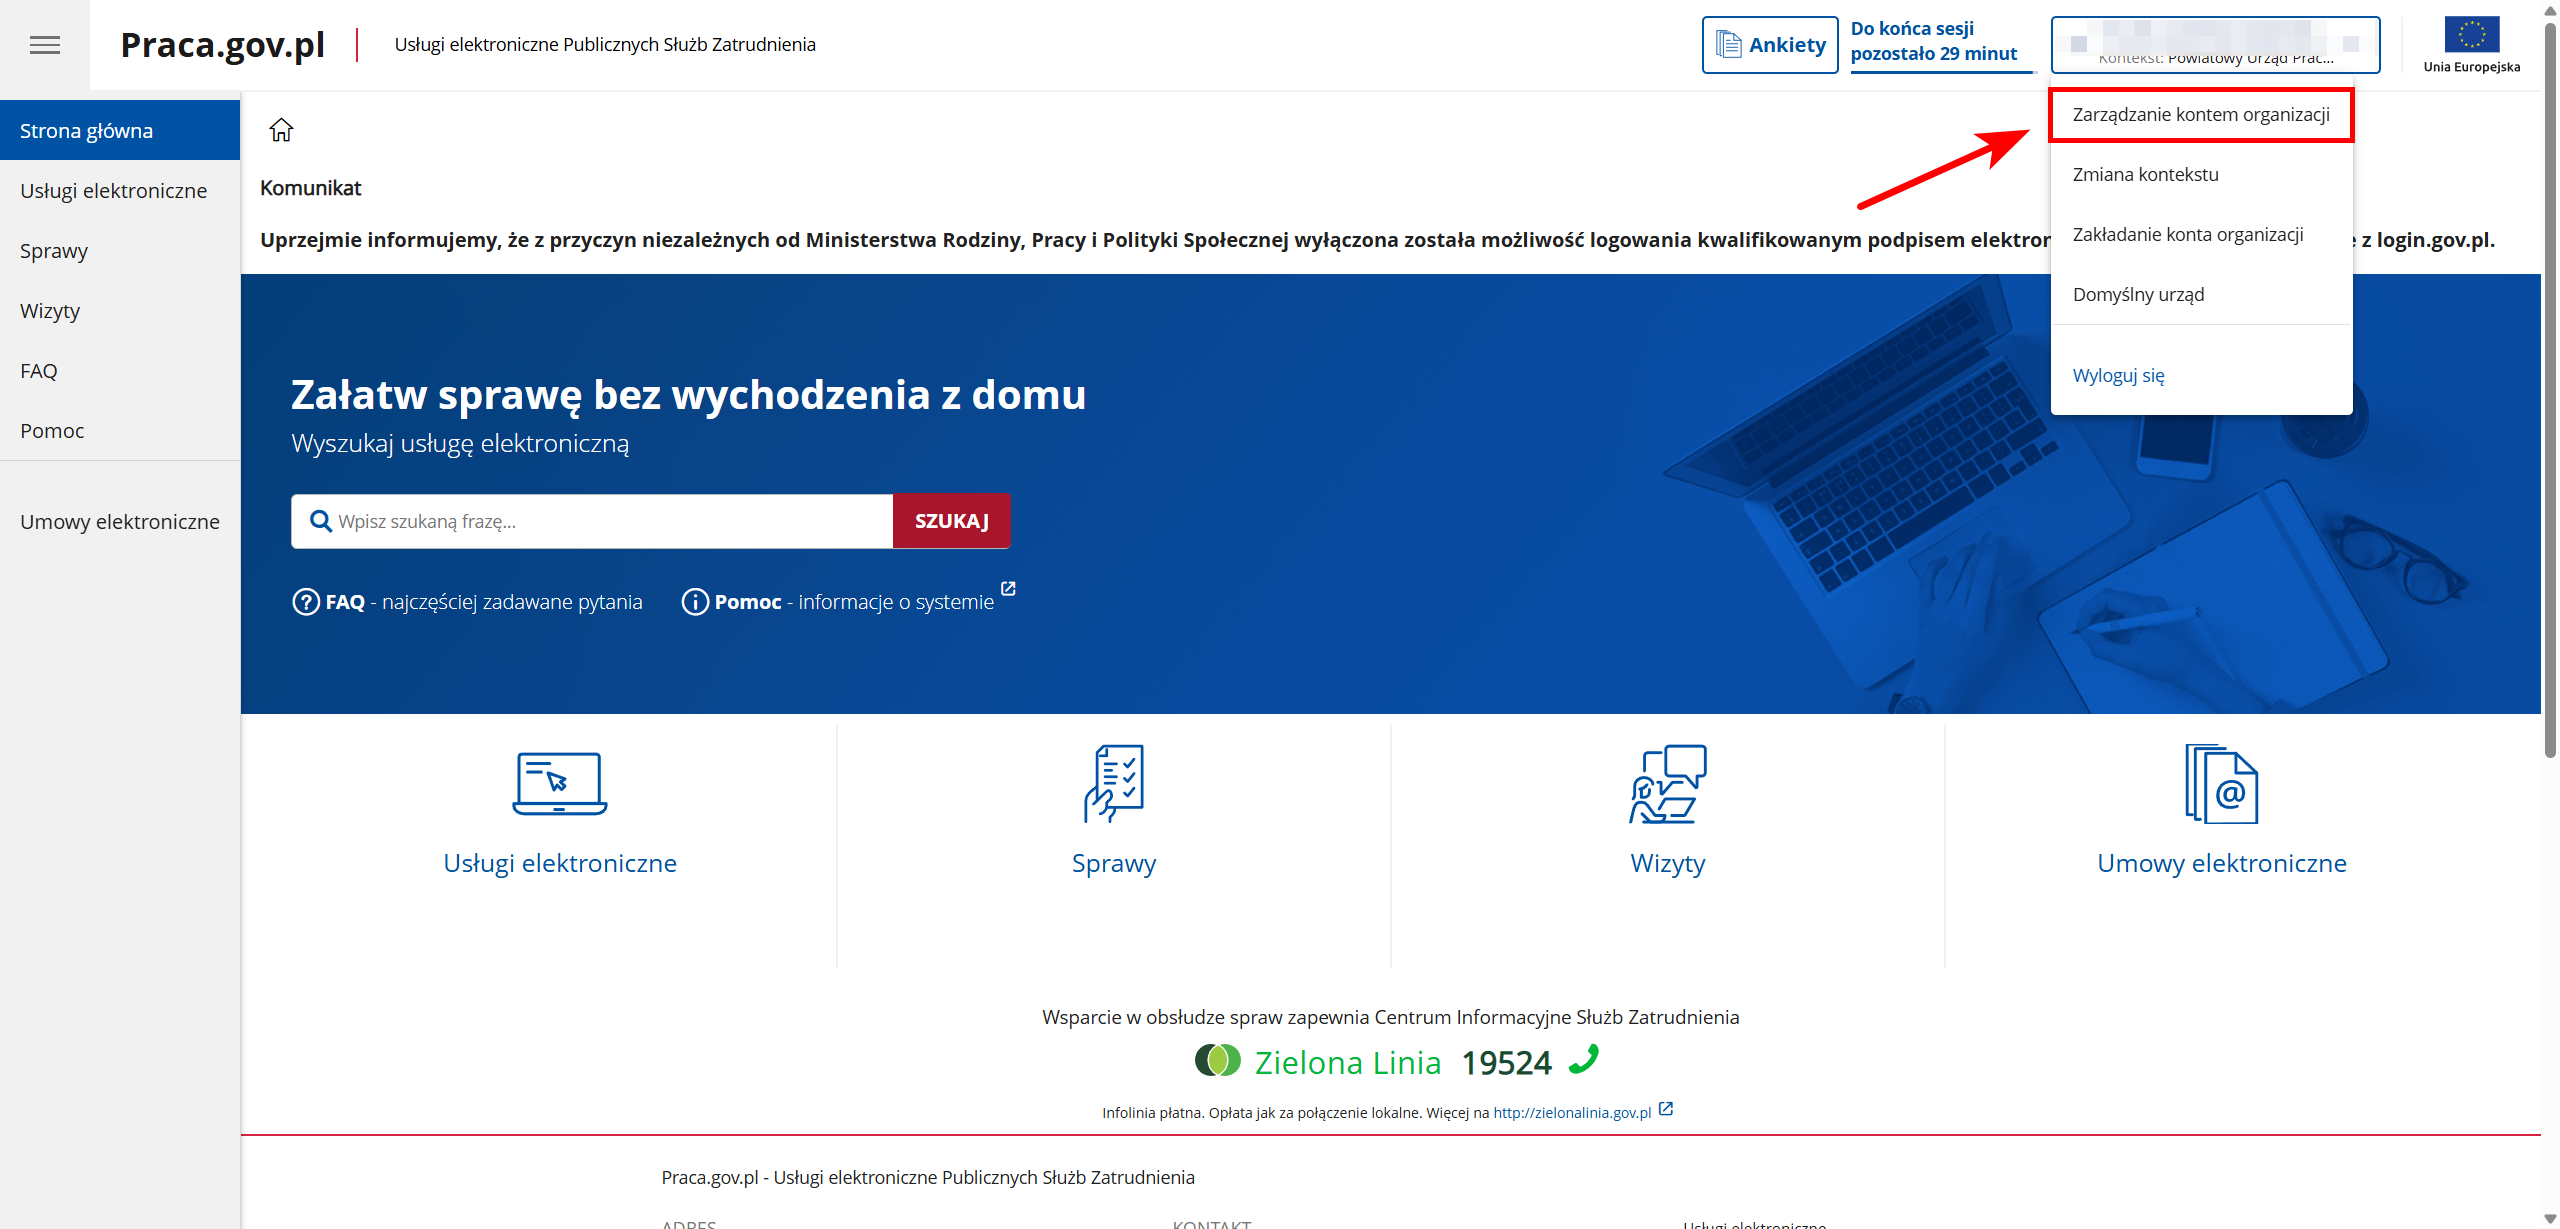Screen dimensions: 2560x1229
Task: Open the Wizyty tile label
Action: (x=1668, y=863)
